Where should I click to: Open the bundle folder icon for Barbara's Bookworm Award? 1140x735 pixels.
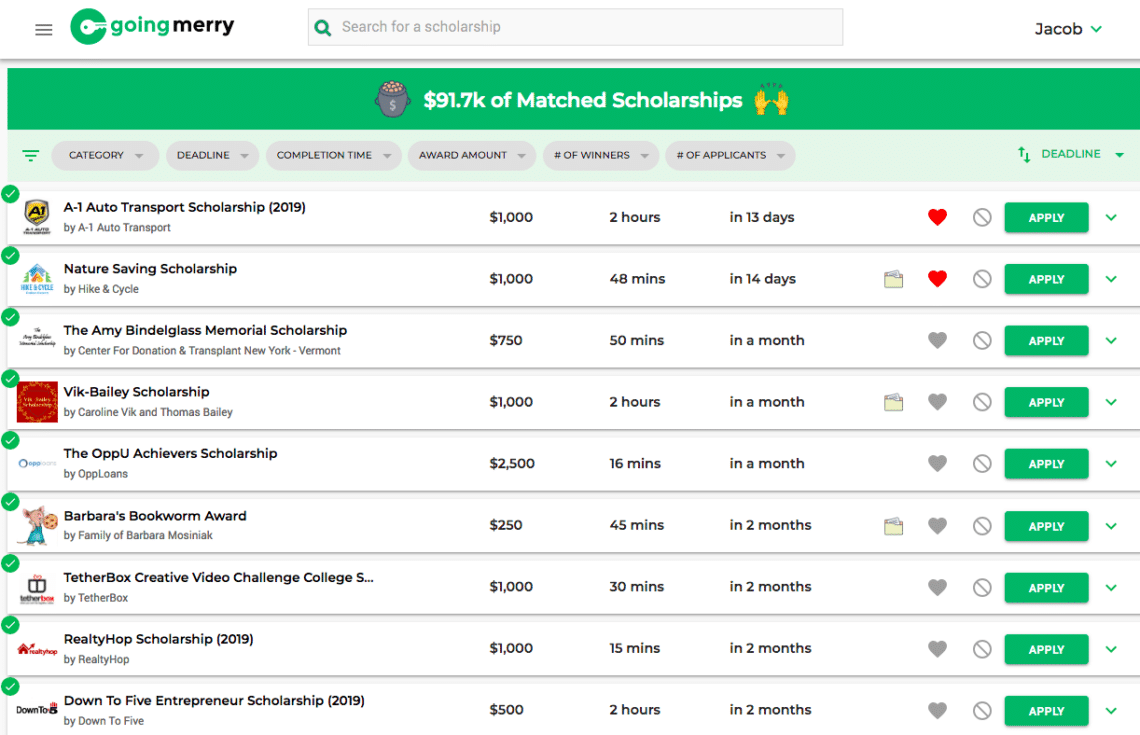click(x=894, y=526)
